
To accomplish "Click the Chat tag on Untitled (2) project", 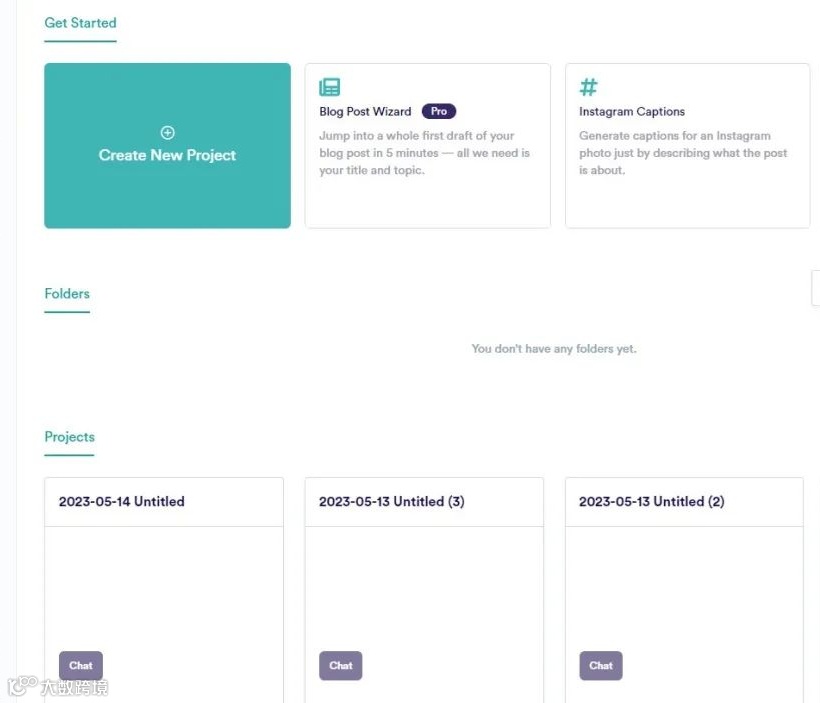I will click(x=601, y=665).
